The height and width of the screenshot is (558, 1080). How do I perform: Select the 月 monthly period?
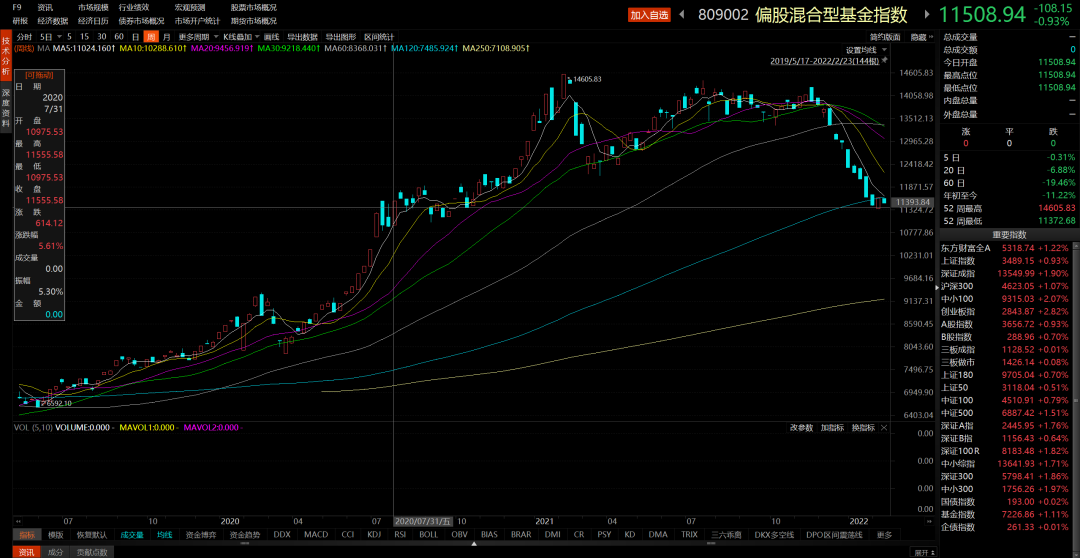tap(166, 37)
